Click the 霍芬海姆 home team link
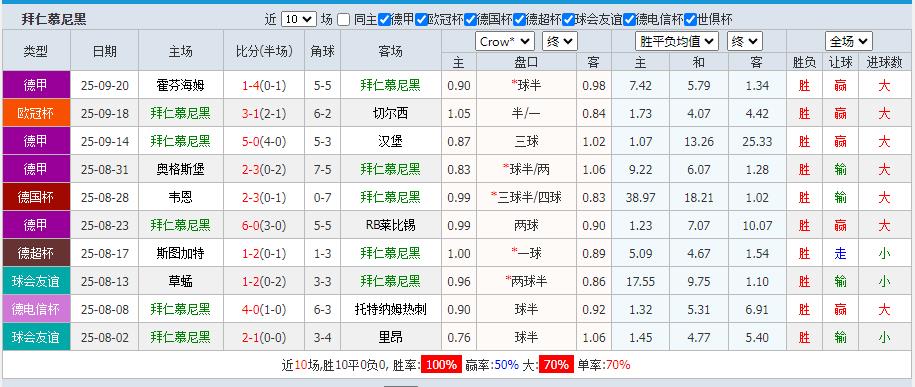The width and height of the screenshot is (915, 387). pyautogui.click(x=180, y=86)
